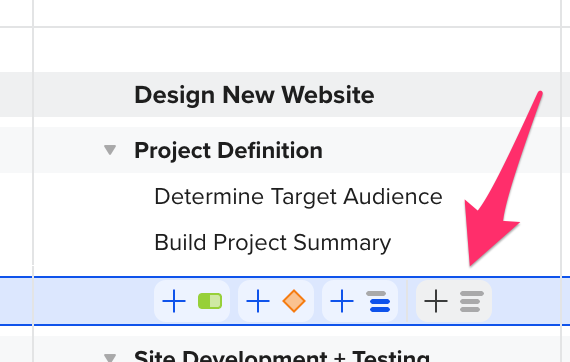Image resolution: width=570 pixels, height=362 pixels.
Task: Click the add task button with green bar
Action: click(192, 301)
